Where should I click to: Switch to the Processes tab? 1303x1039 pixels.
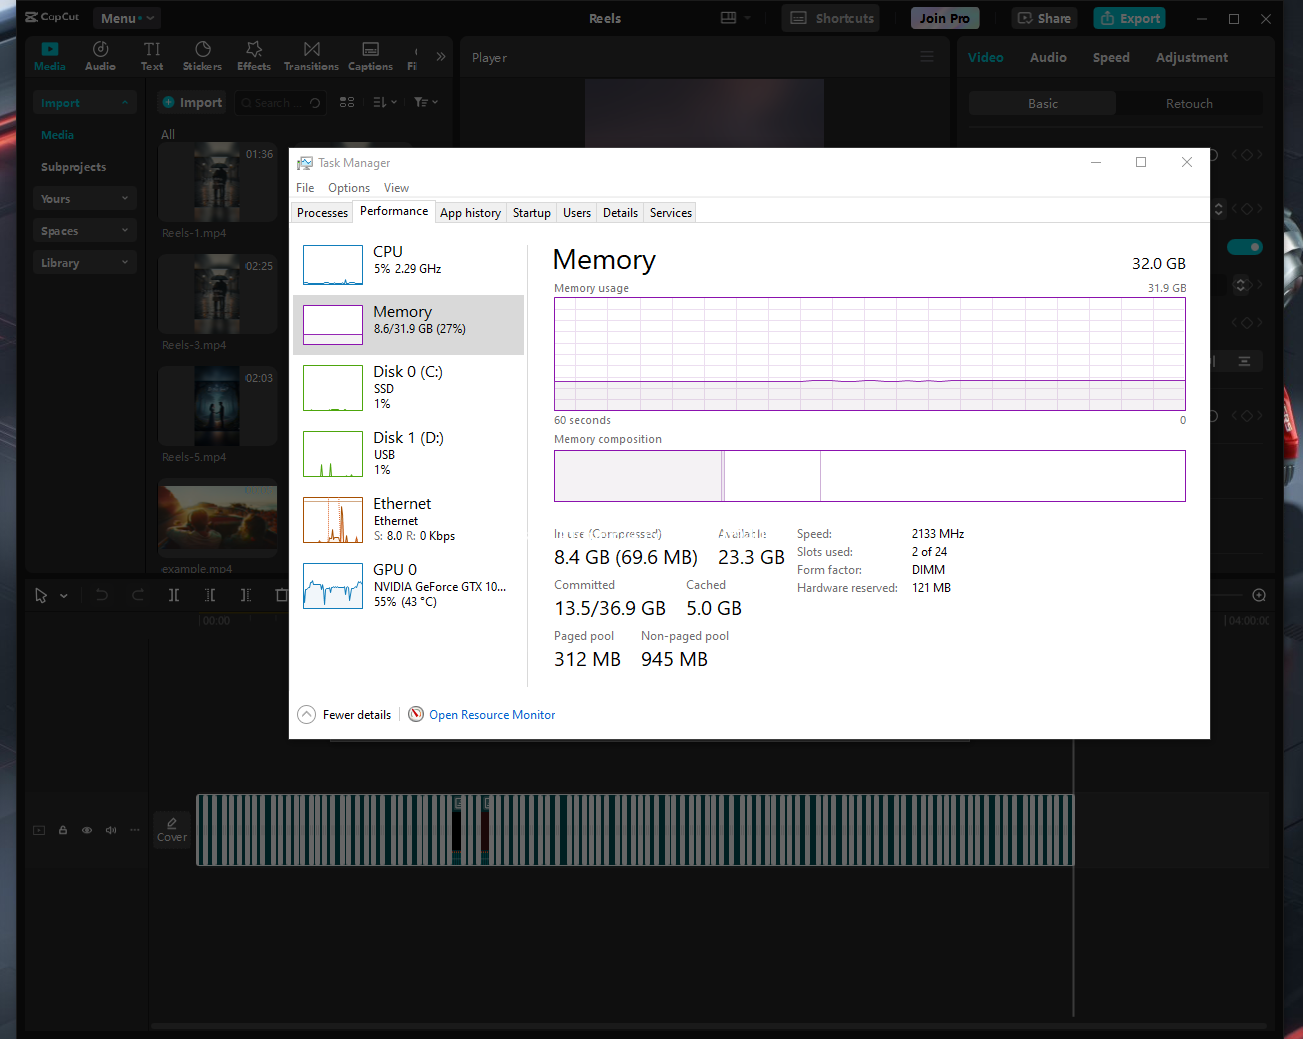322,213
